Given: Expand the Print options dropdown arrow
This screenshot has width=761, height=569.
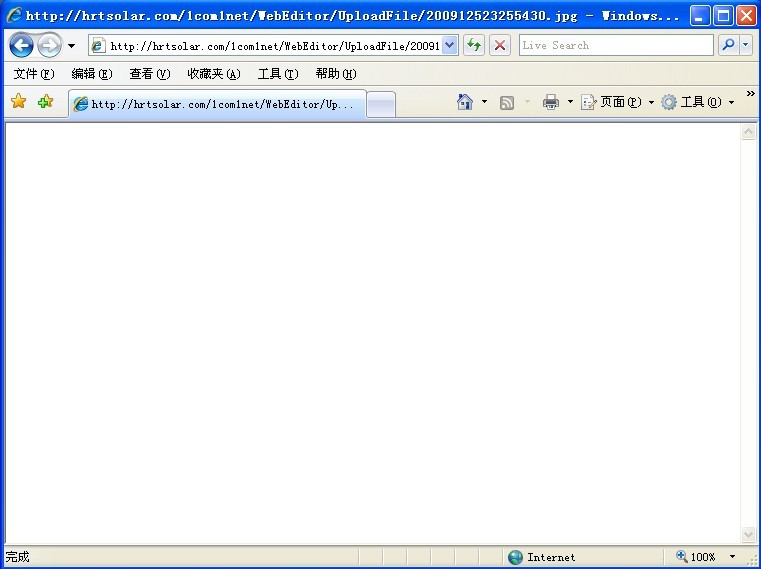Looking at the screenshot, I should (570, 102).
